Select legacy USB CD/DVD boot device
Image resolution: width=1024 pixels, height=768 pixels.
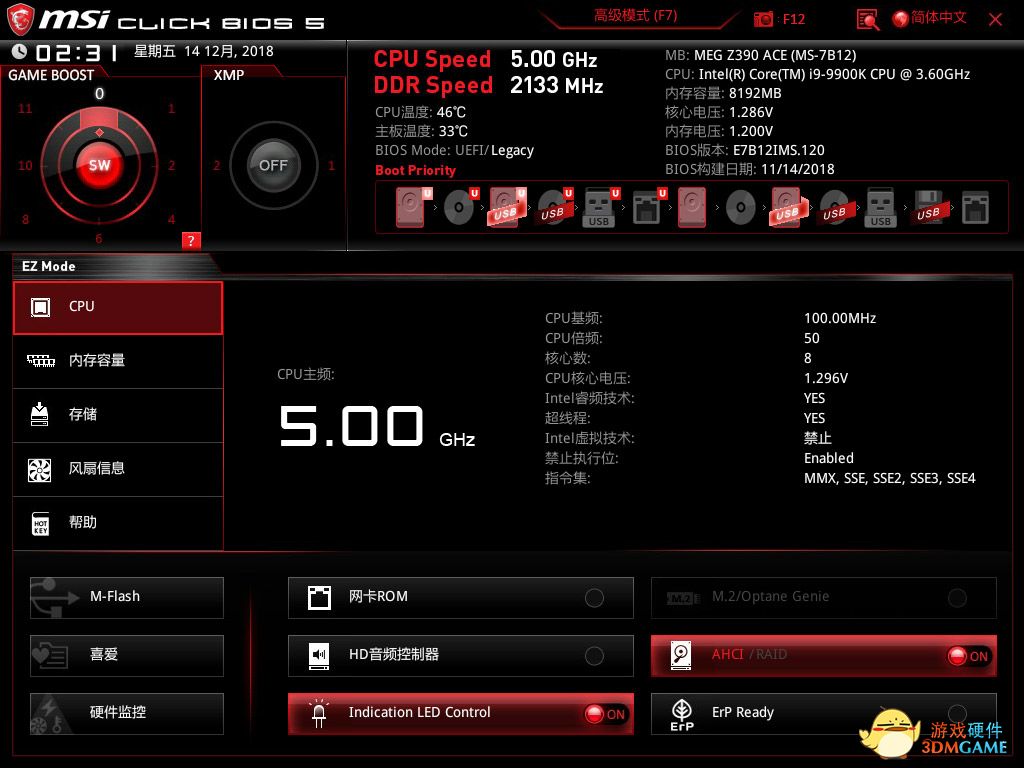coord(834,208)
